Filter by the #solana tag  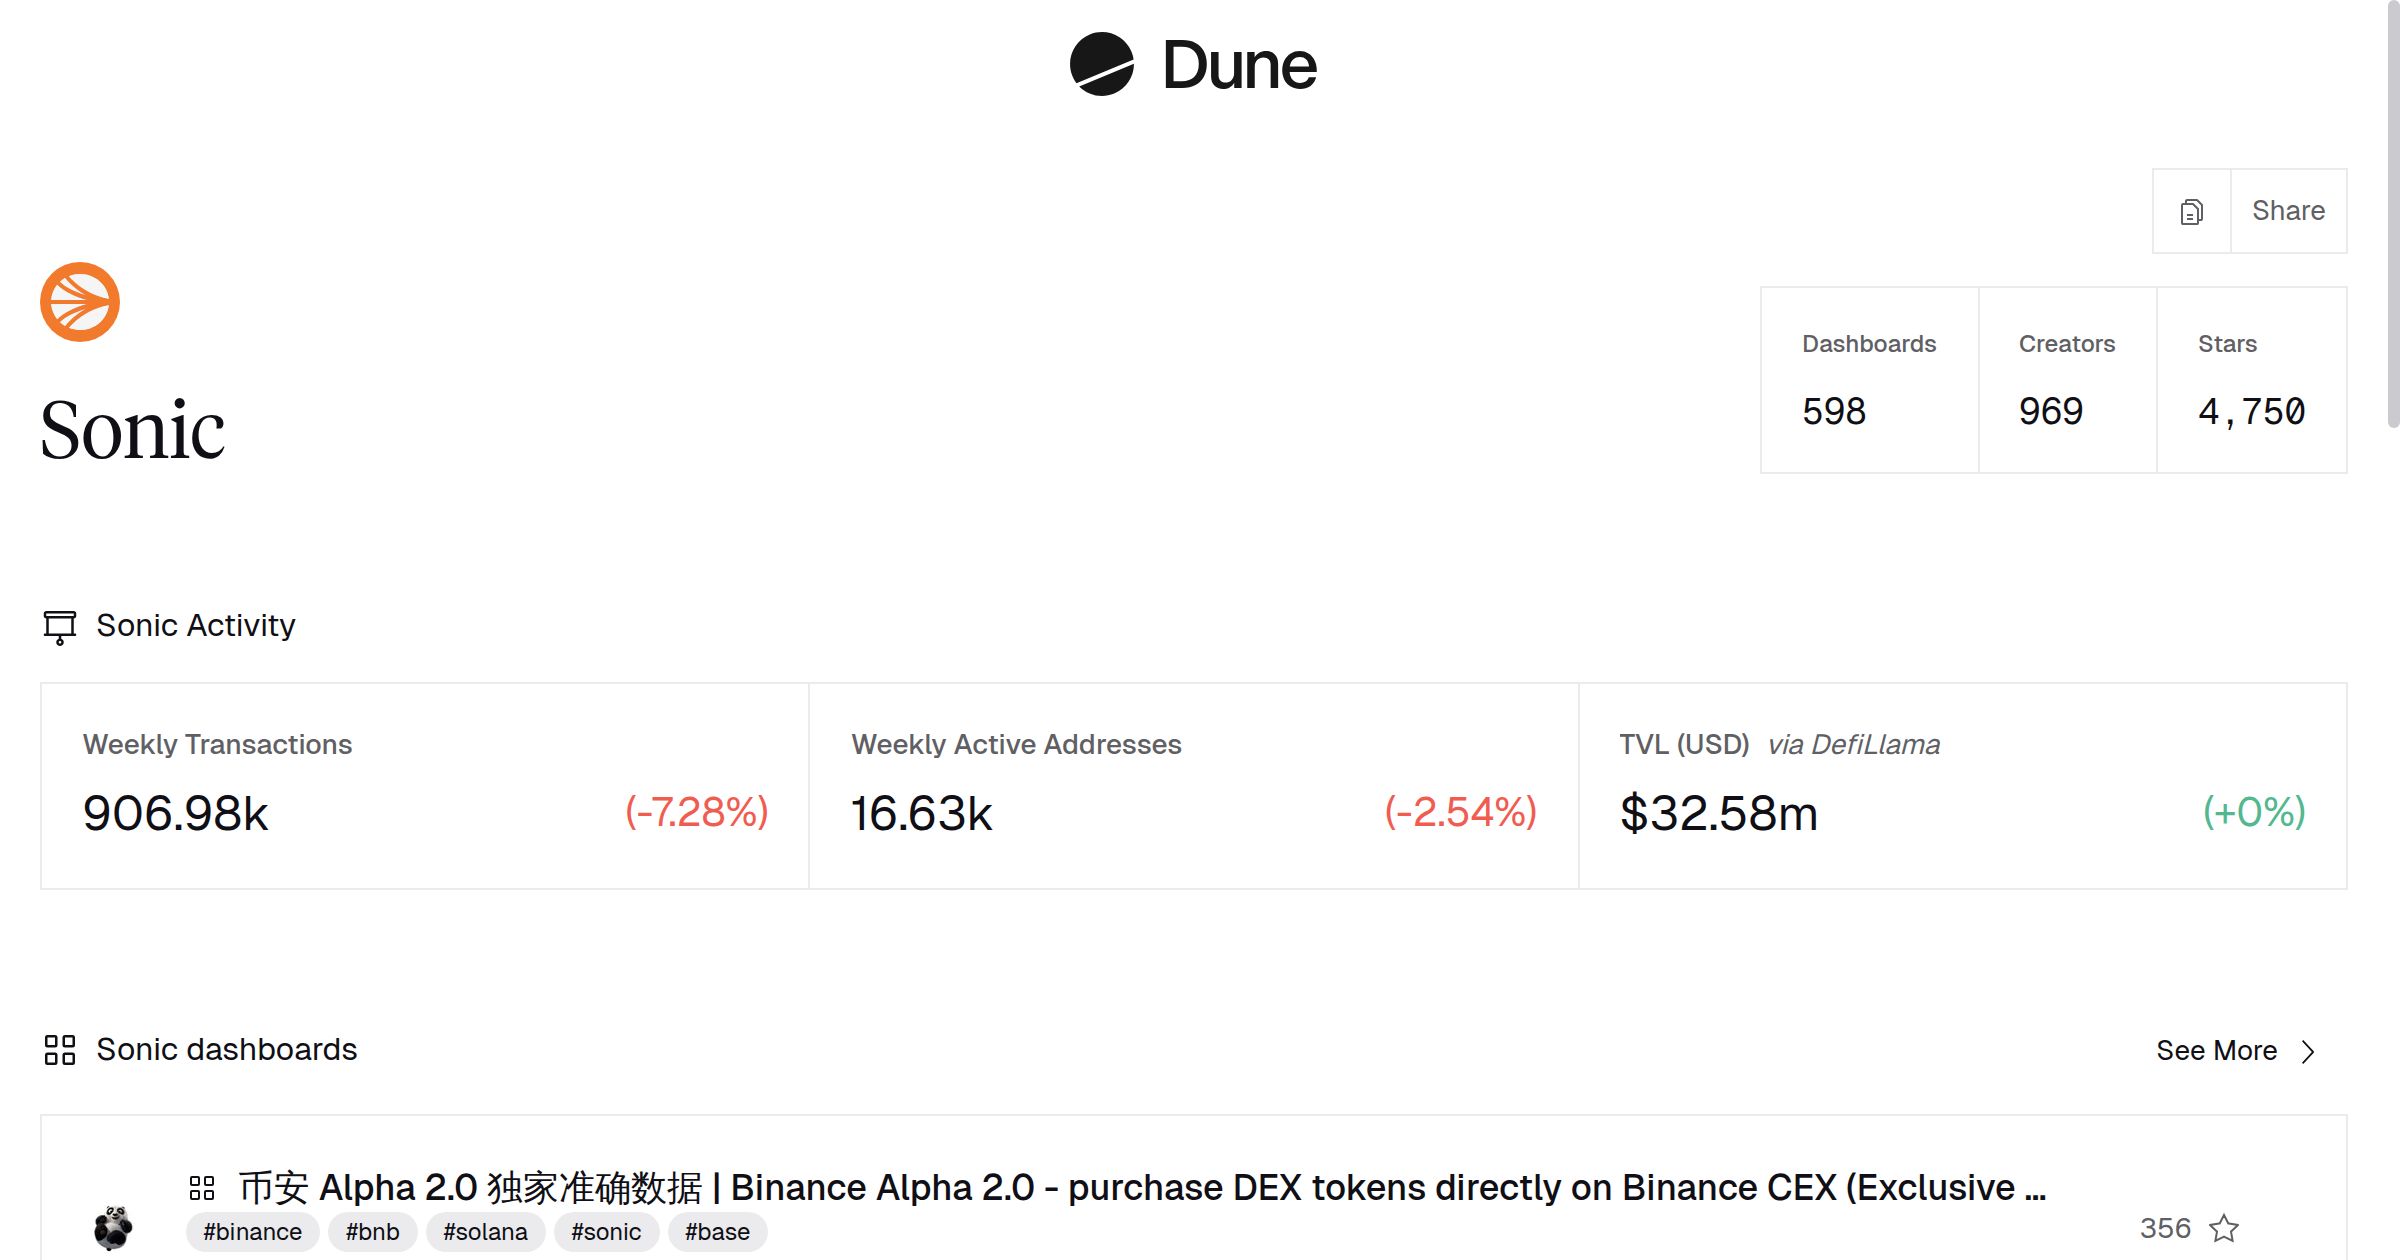click(485, 1232)
